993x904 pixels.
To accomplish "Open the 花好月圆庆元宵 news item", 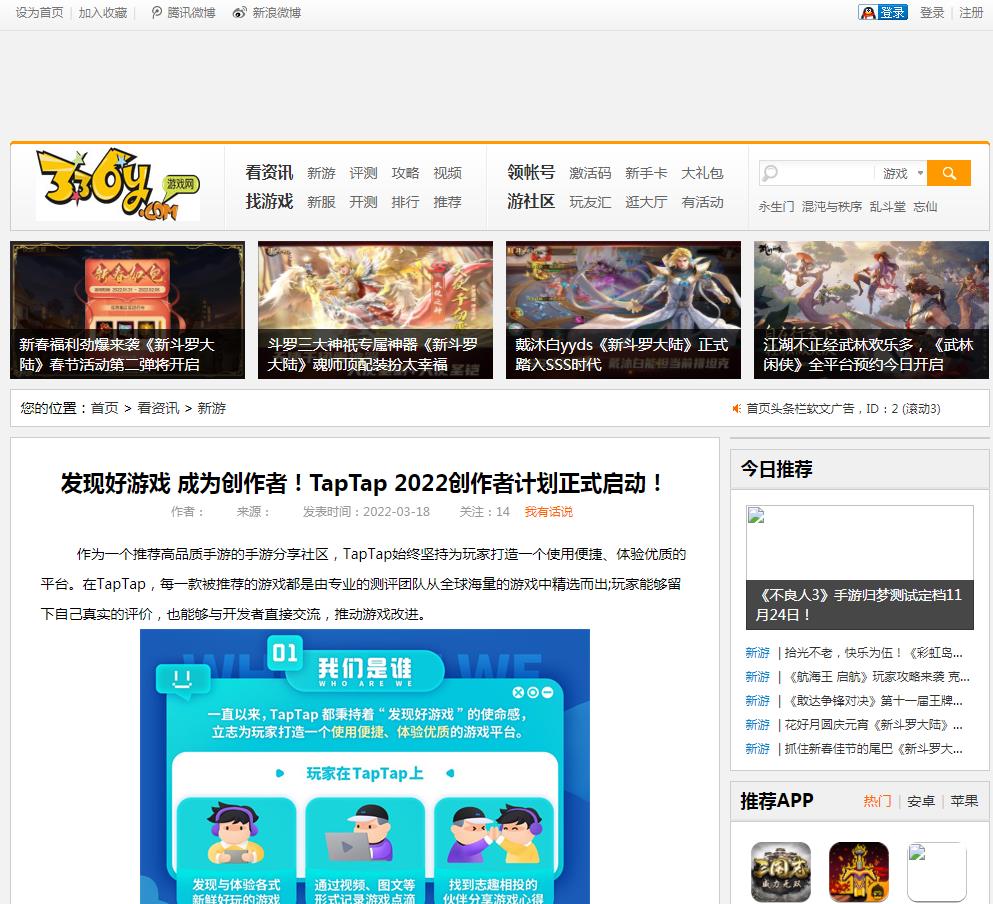I will [873, 725].
